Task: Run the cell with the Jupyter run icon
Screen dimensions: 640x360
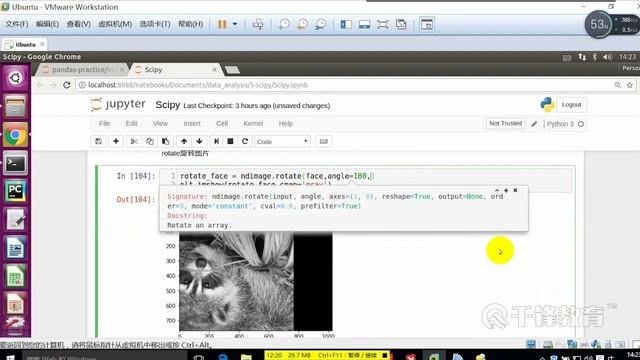Action: [x=216, y=141]
